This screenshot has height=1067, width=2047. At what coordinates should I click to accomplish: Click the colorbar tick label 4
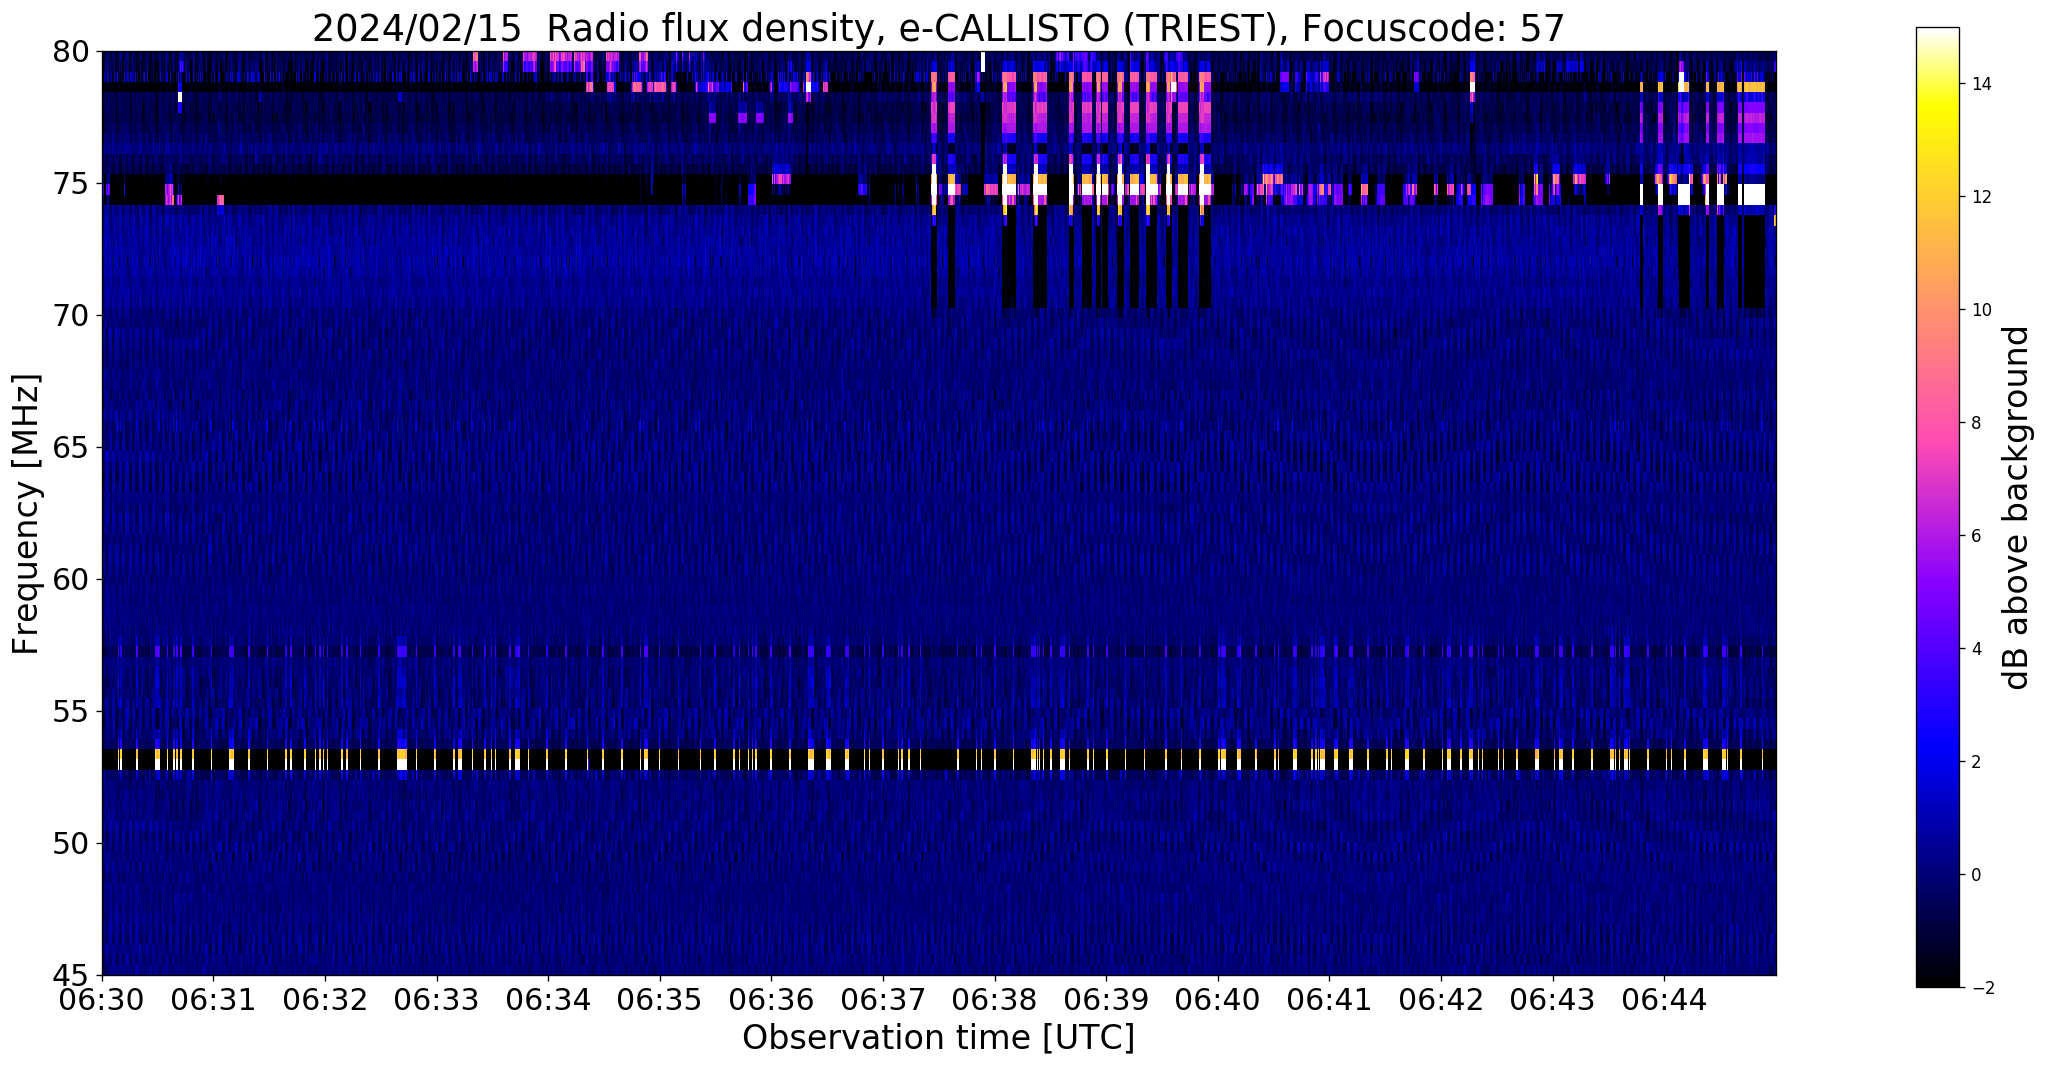point(1975,649)
